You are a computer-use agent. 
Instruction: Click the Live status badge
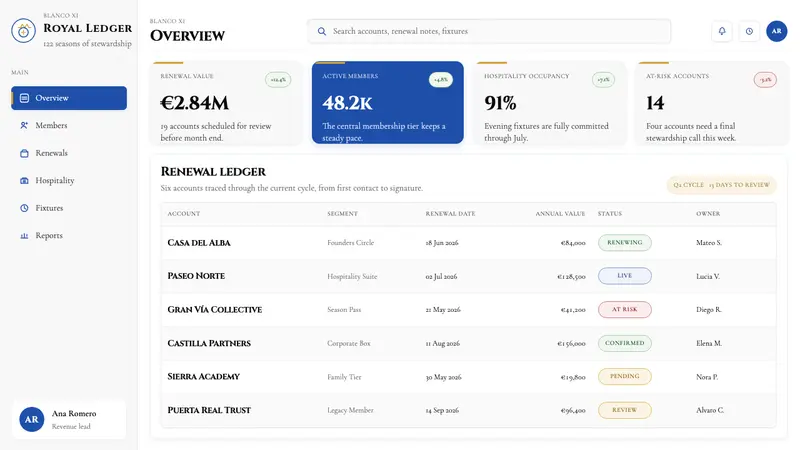(624, 276)
